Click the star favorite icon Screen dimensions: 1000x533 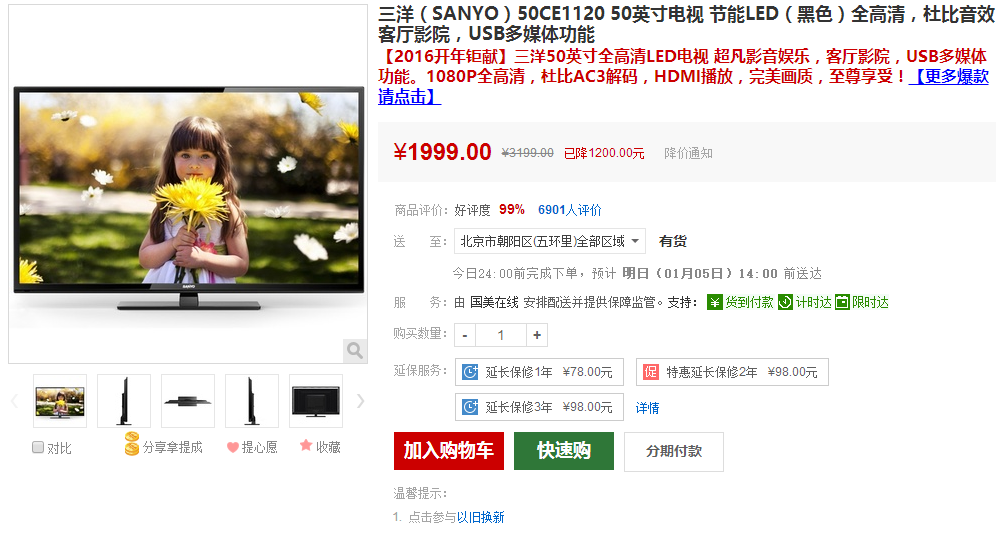point(306,445)
